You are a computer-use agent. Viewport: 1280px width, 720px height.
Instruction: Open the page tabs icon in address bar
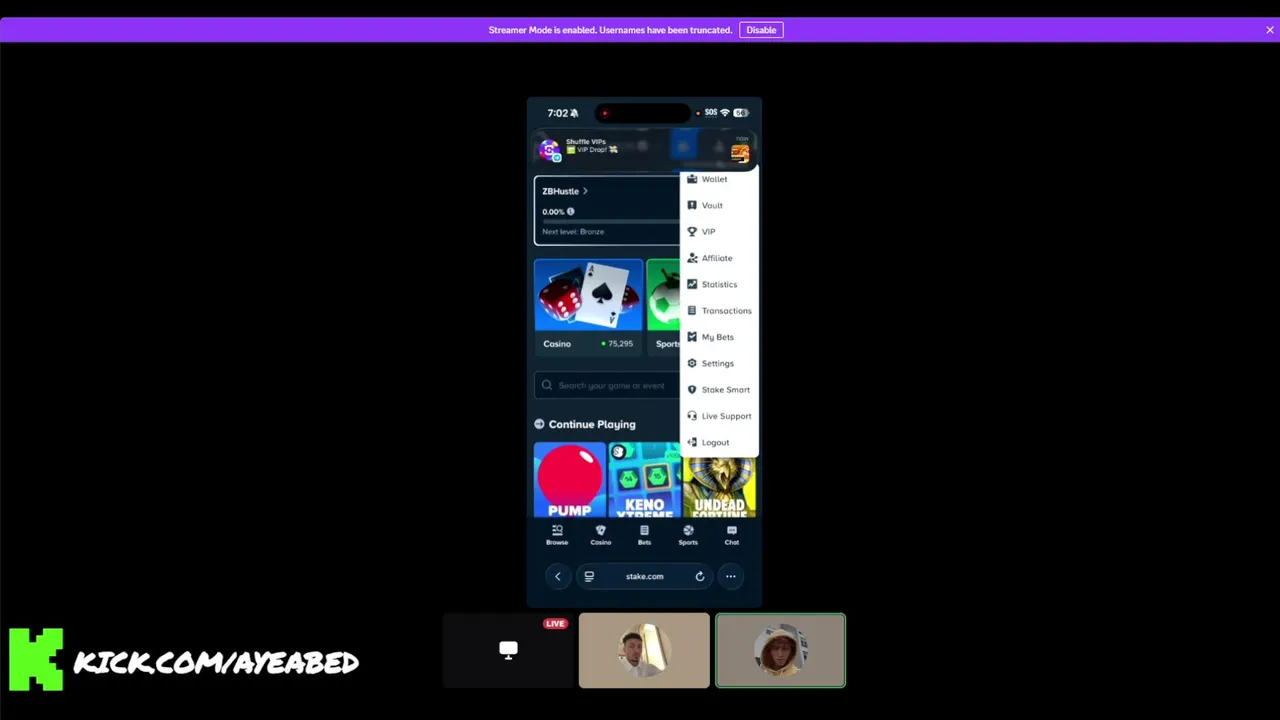589,576
